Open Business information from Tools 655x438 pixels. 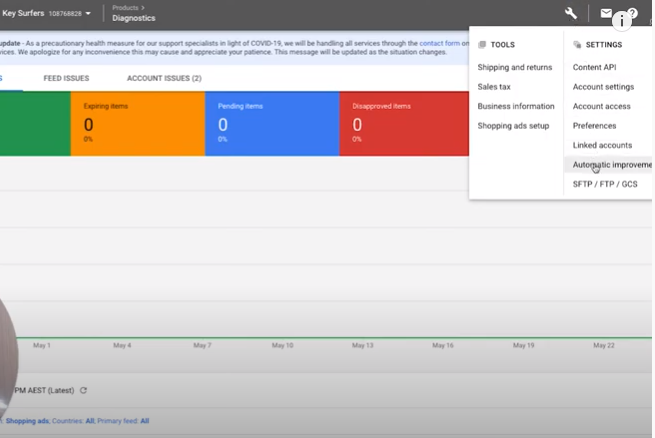click(516, 106)
